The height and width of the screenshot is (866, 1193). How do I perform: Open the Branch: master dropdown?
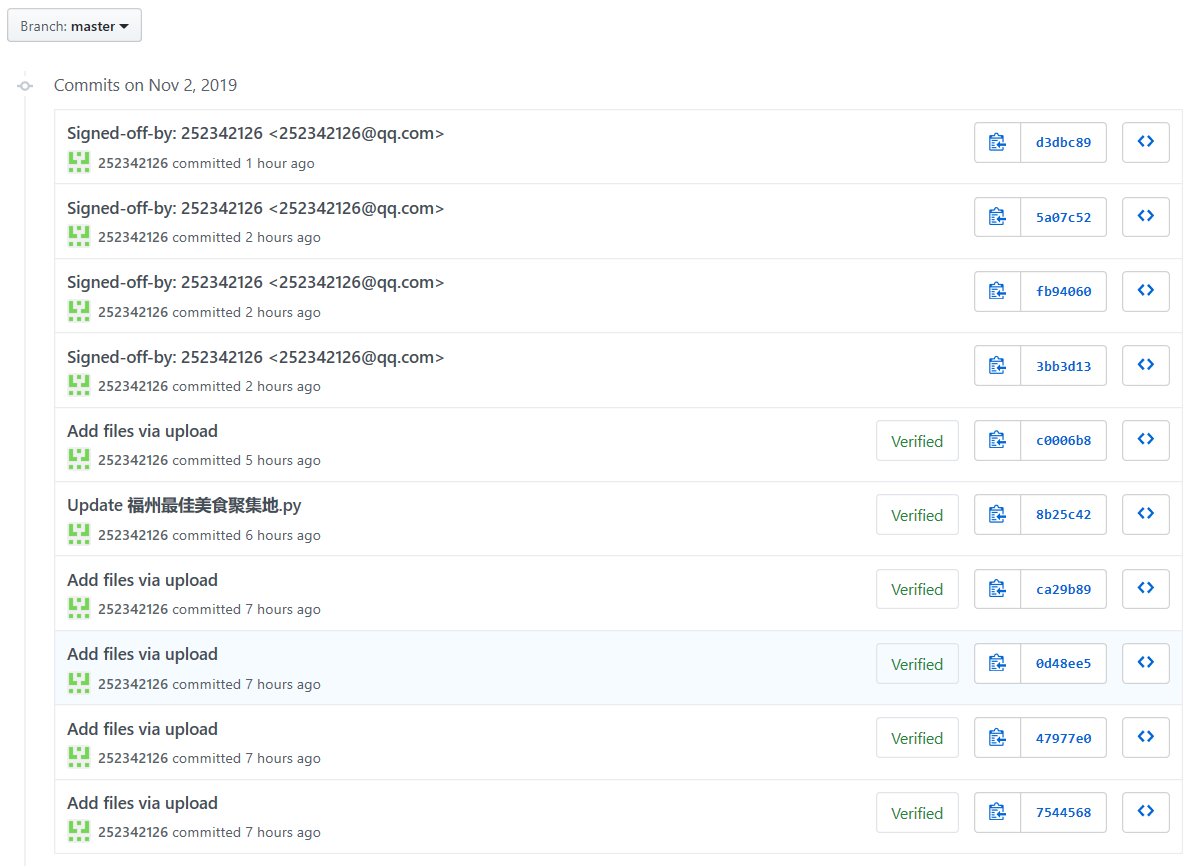[75, 26]
